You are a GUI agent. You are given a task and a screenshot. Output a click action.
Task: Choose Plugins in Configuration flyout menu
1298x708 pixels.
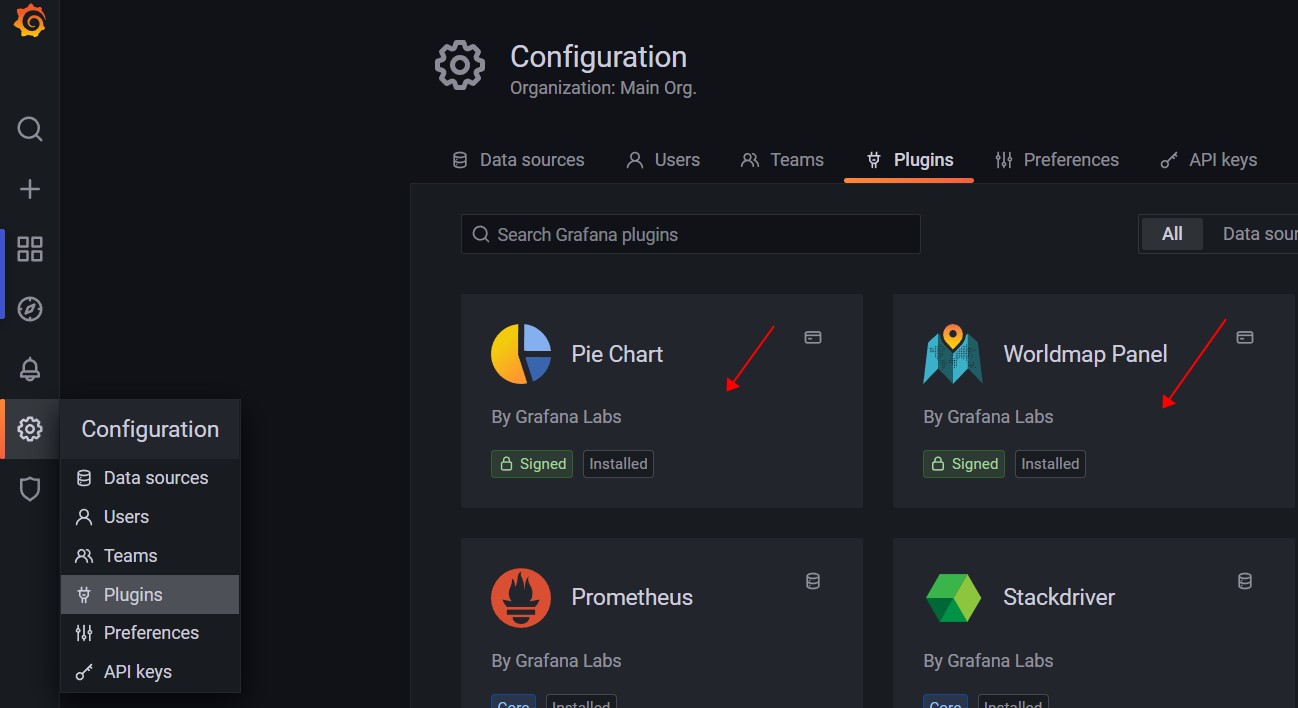click(150, 595)
